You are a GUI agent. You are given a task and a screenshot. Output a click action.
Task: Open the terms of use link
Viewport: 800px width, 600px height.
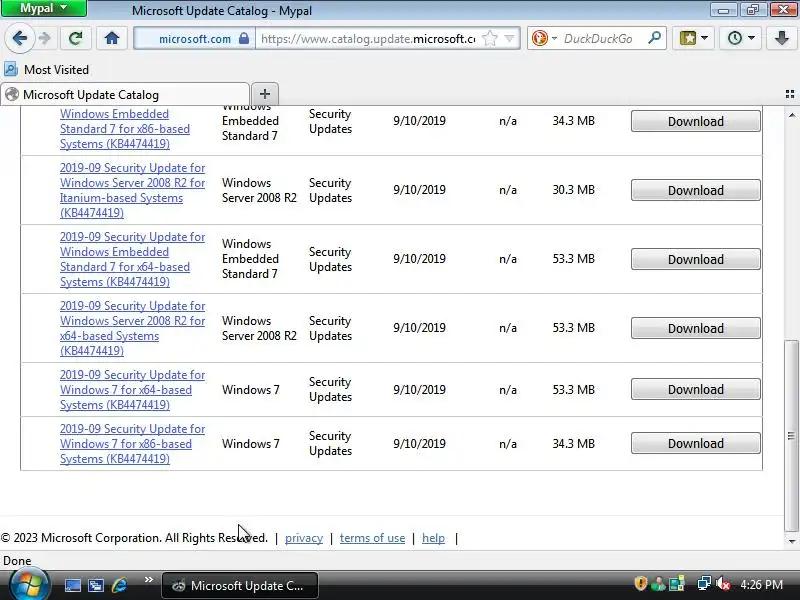tap(372, 538)
